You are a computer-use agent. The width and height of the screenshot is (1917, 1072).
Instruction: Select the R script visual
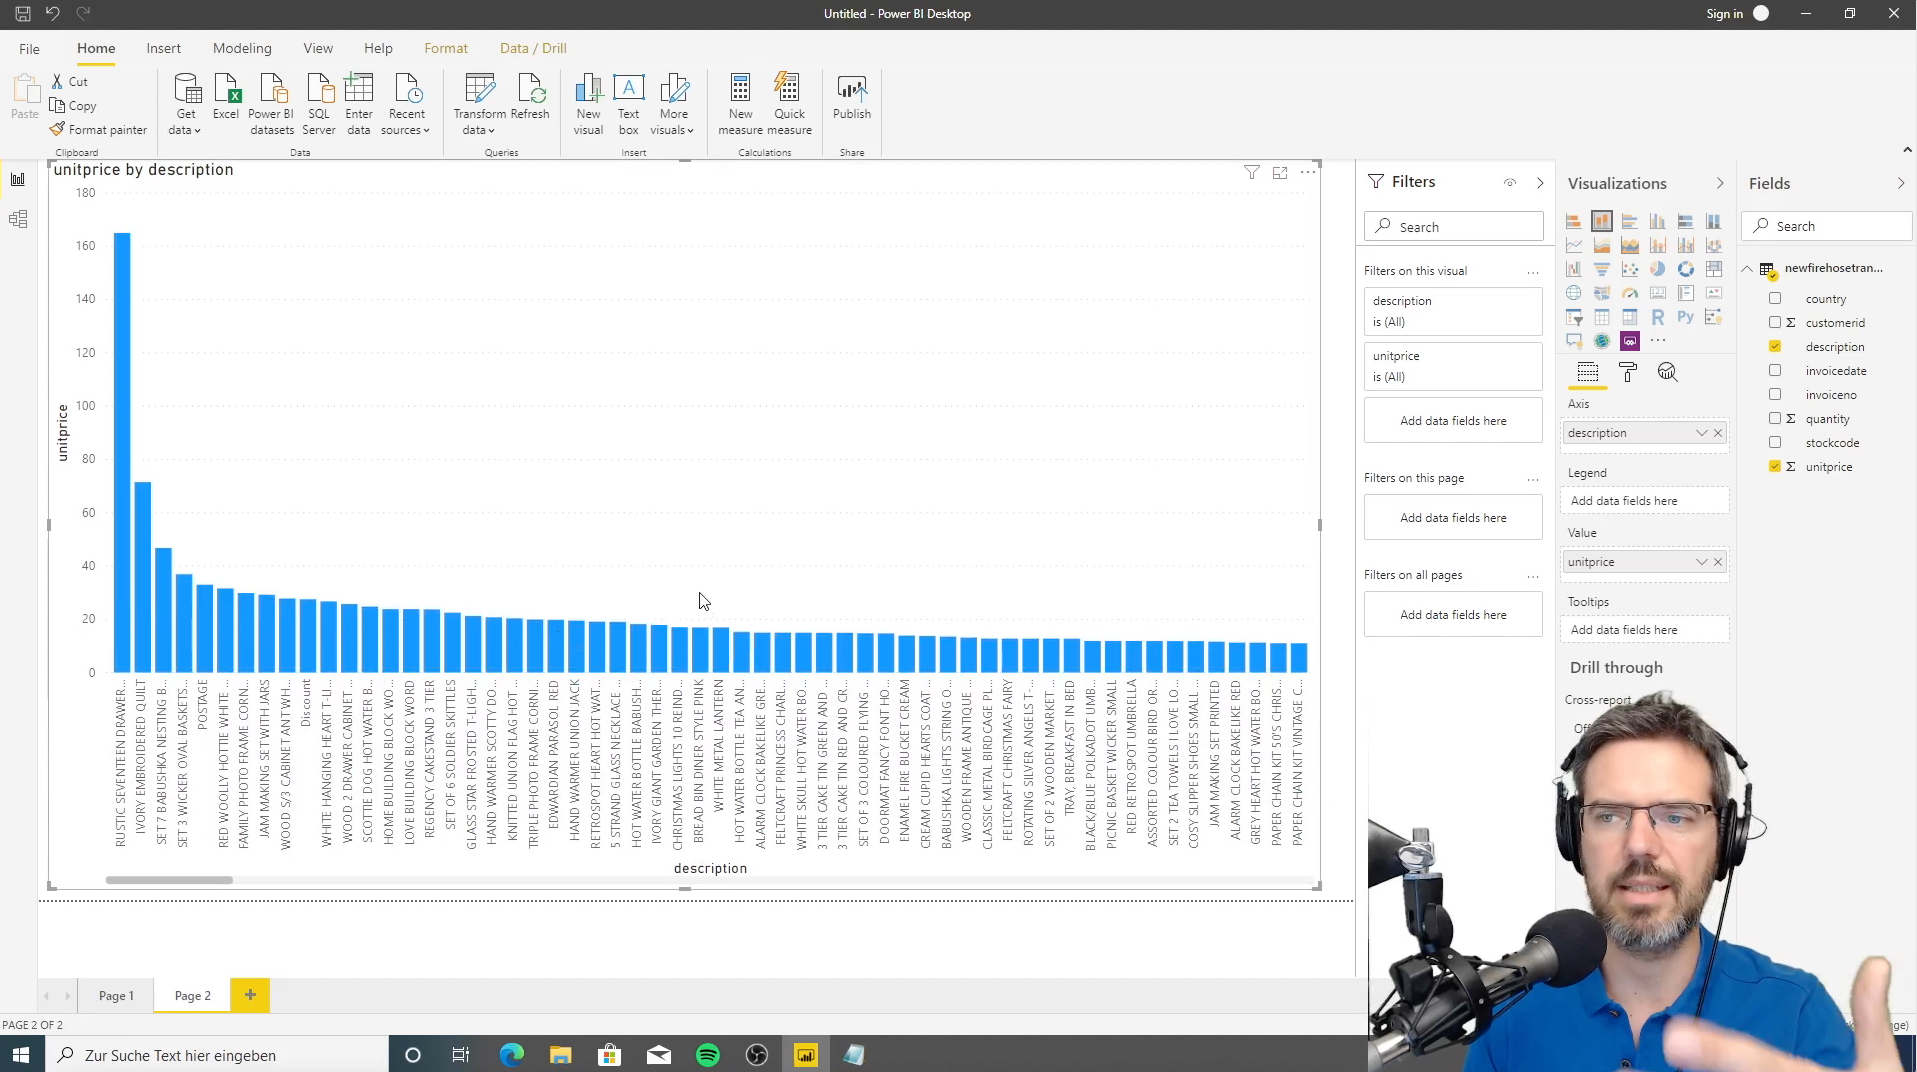[1658, 317]
